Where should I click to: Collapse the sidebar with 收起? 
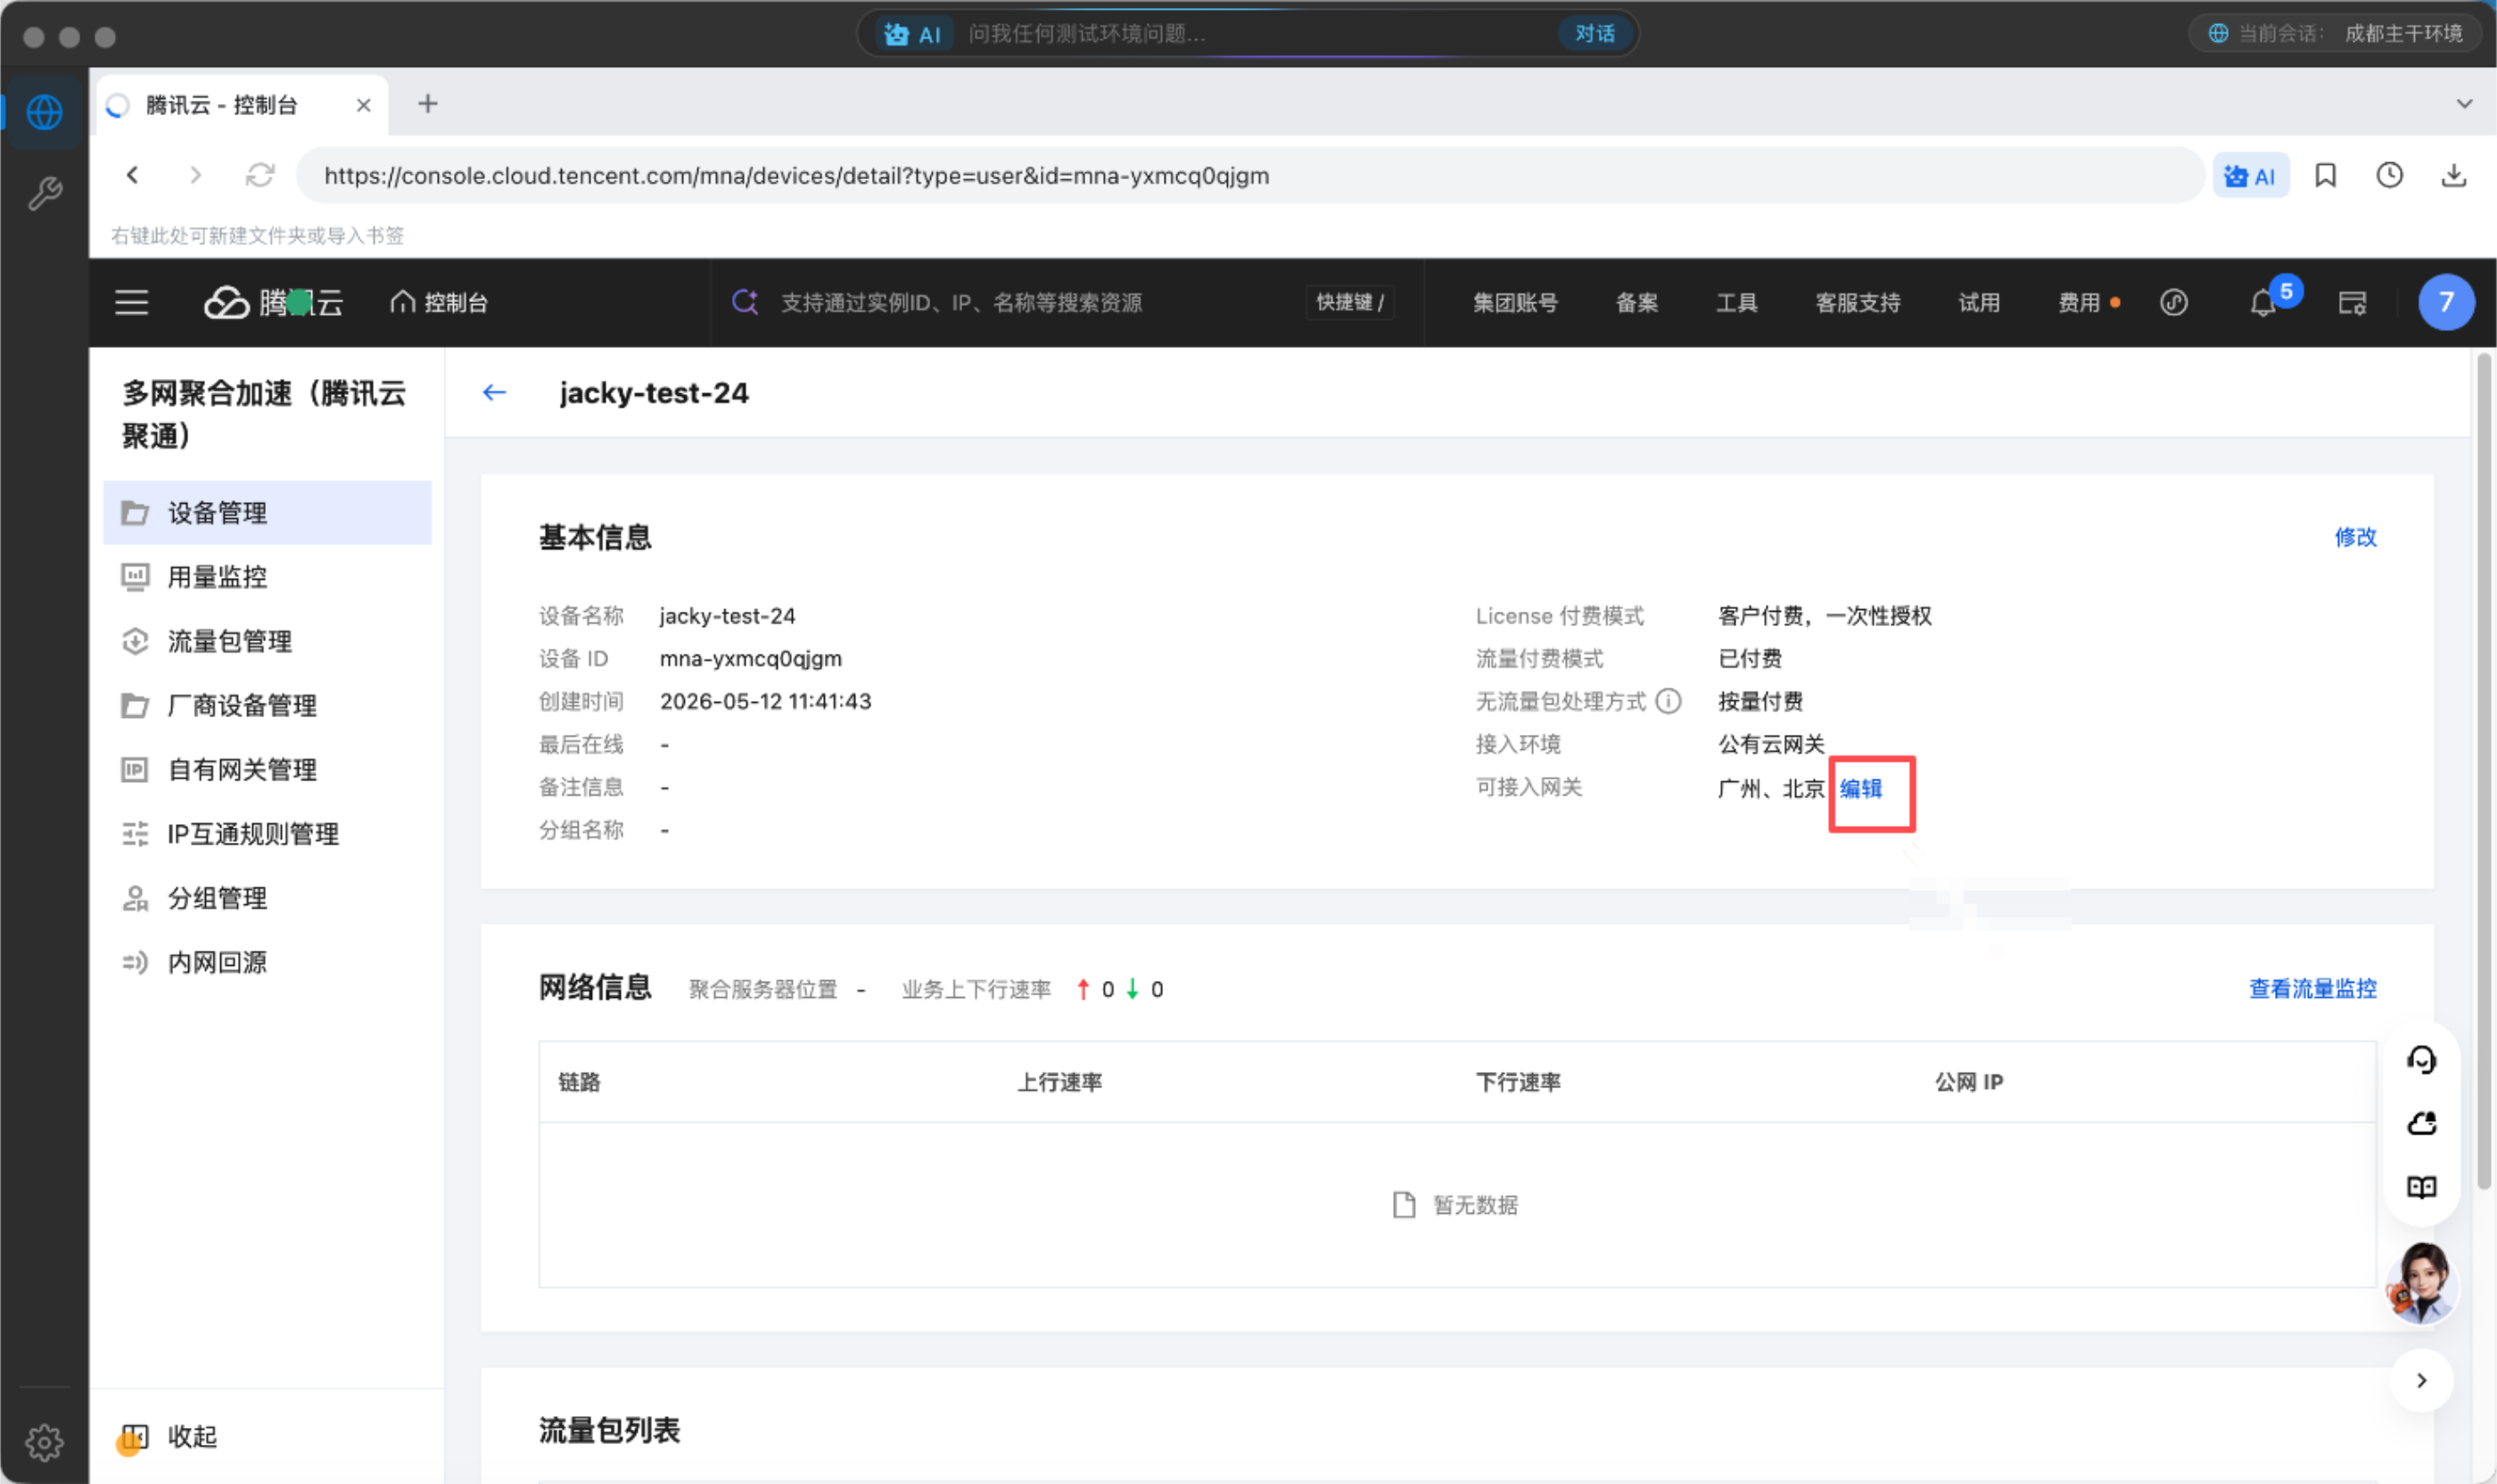pyautogui.click(x=170, y=1436)
